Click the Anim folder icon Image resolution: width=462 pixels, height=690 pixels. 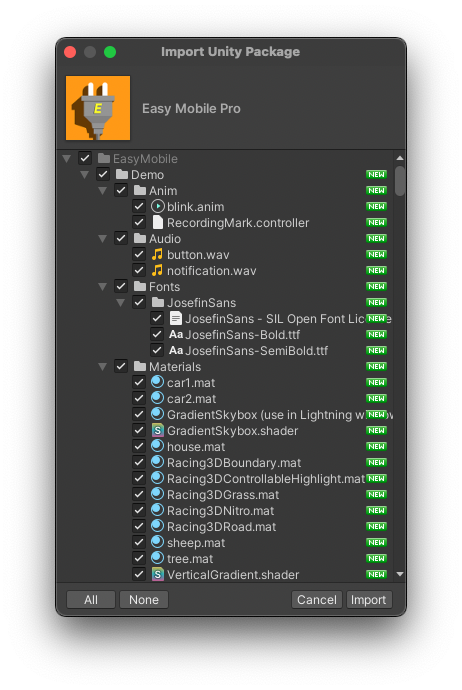(140, 190)
